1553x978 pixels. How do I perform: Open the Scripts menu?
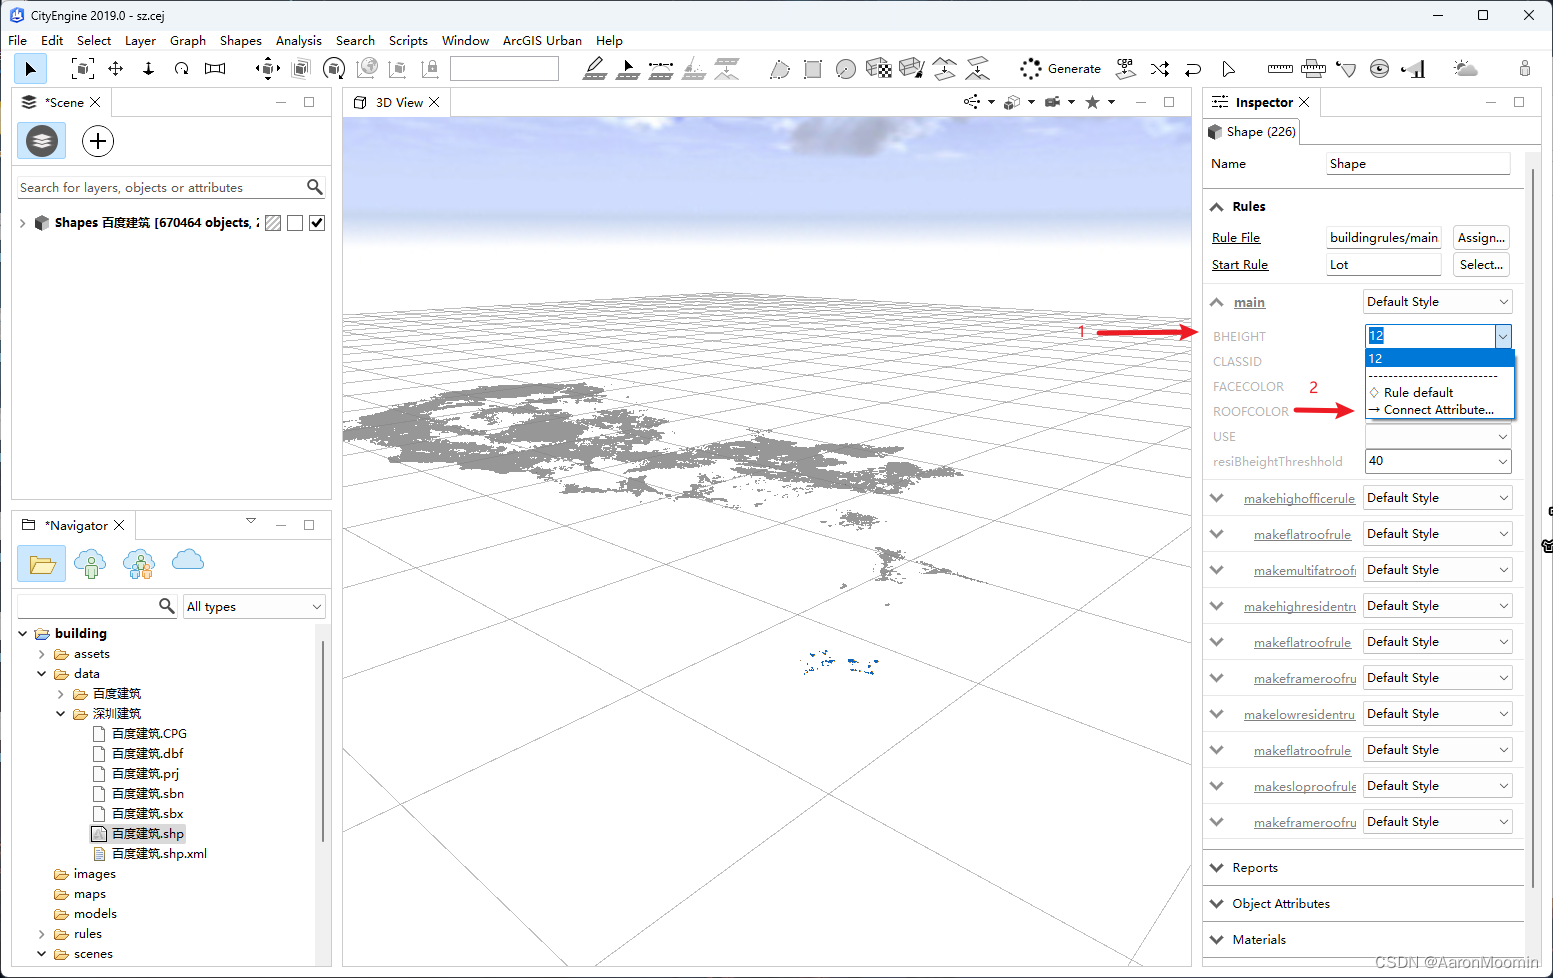408,40
